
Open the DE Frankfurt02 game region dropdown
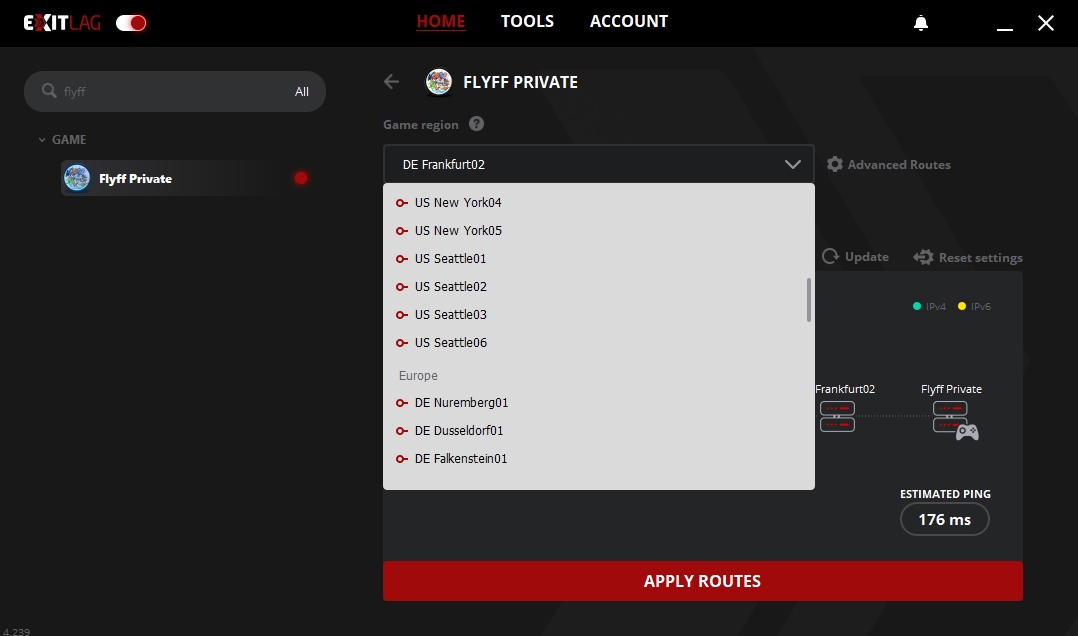point(598,164)
